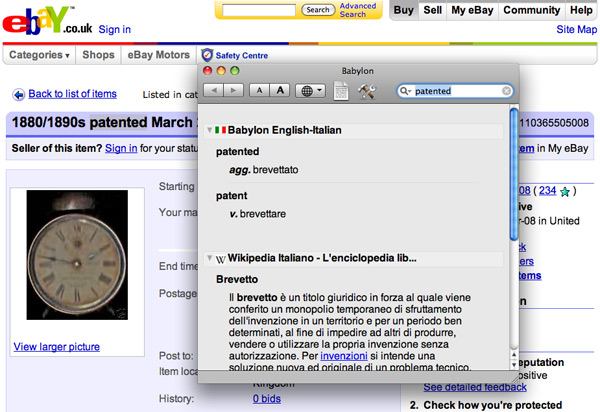Click the Babylon vertical scrollbar thumb
The image size is (600, 412).
[x=514, y=174]
